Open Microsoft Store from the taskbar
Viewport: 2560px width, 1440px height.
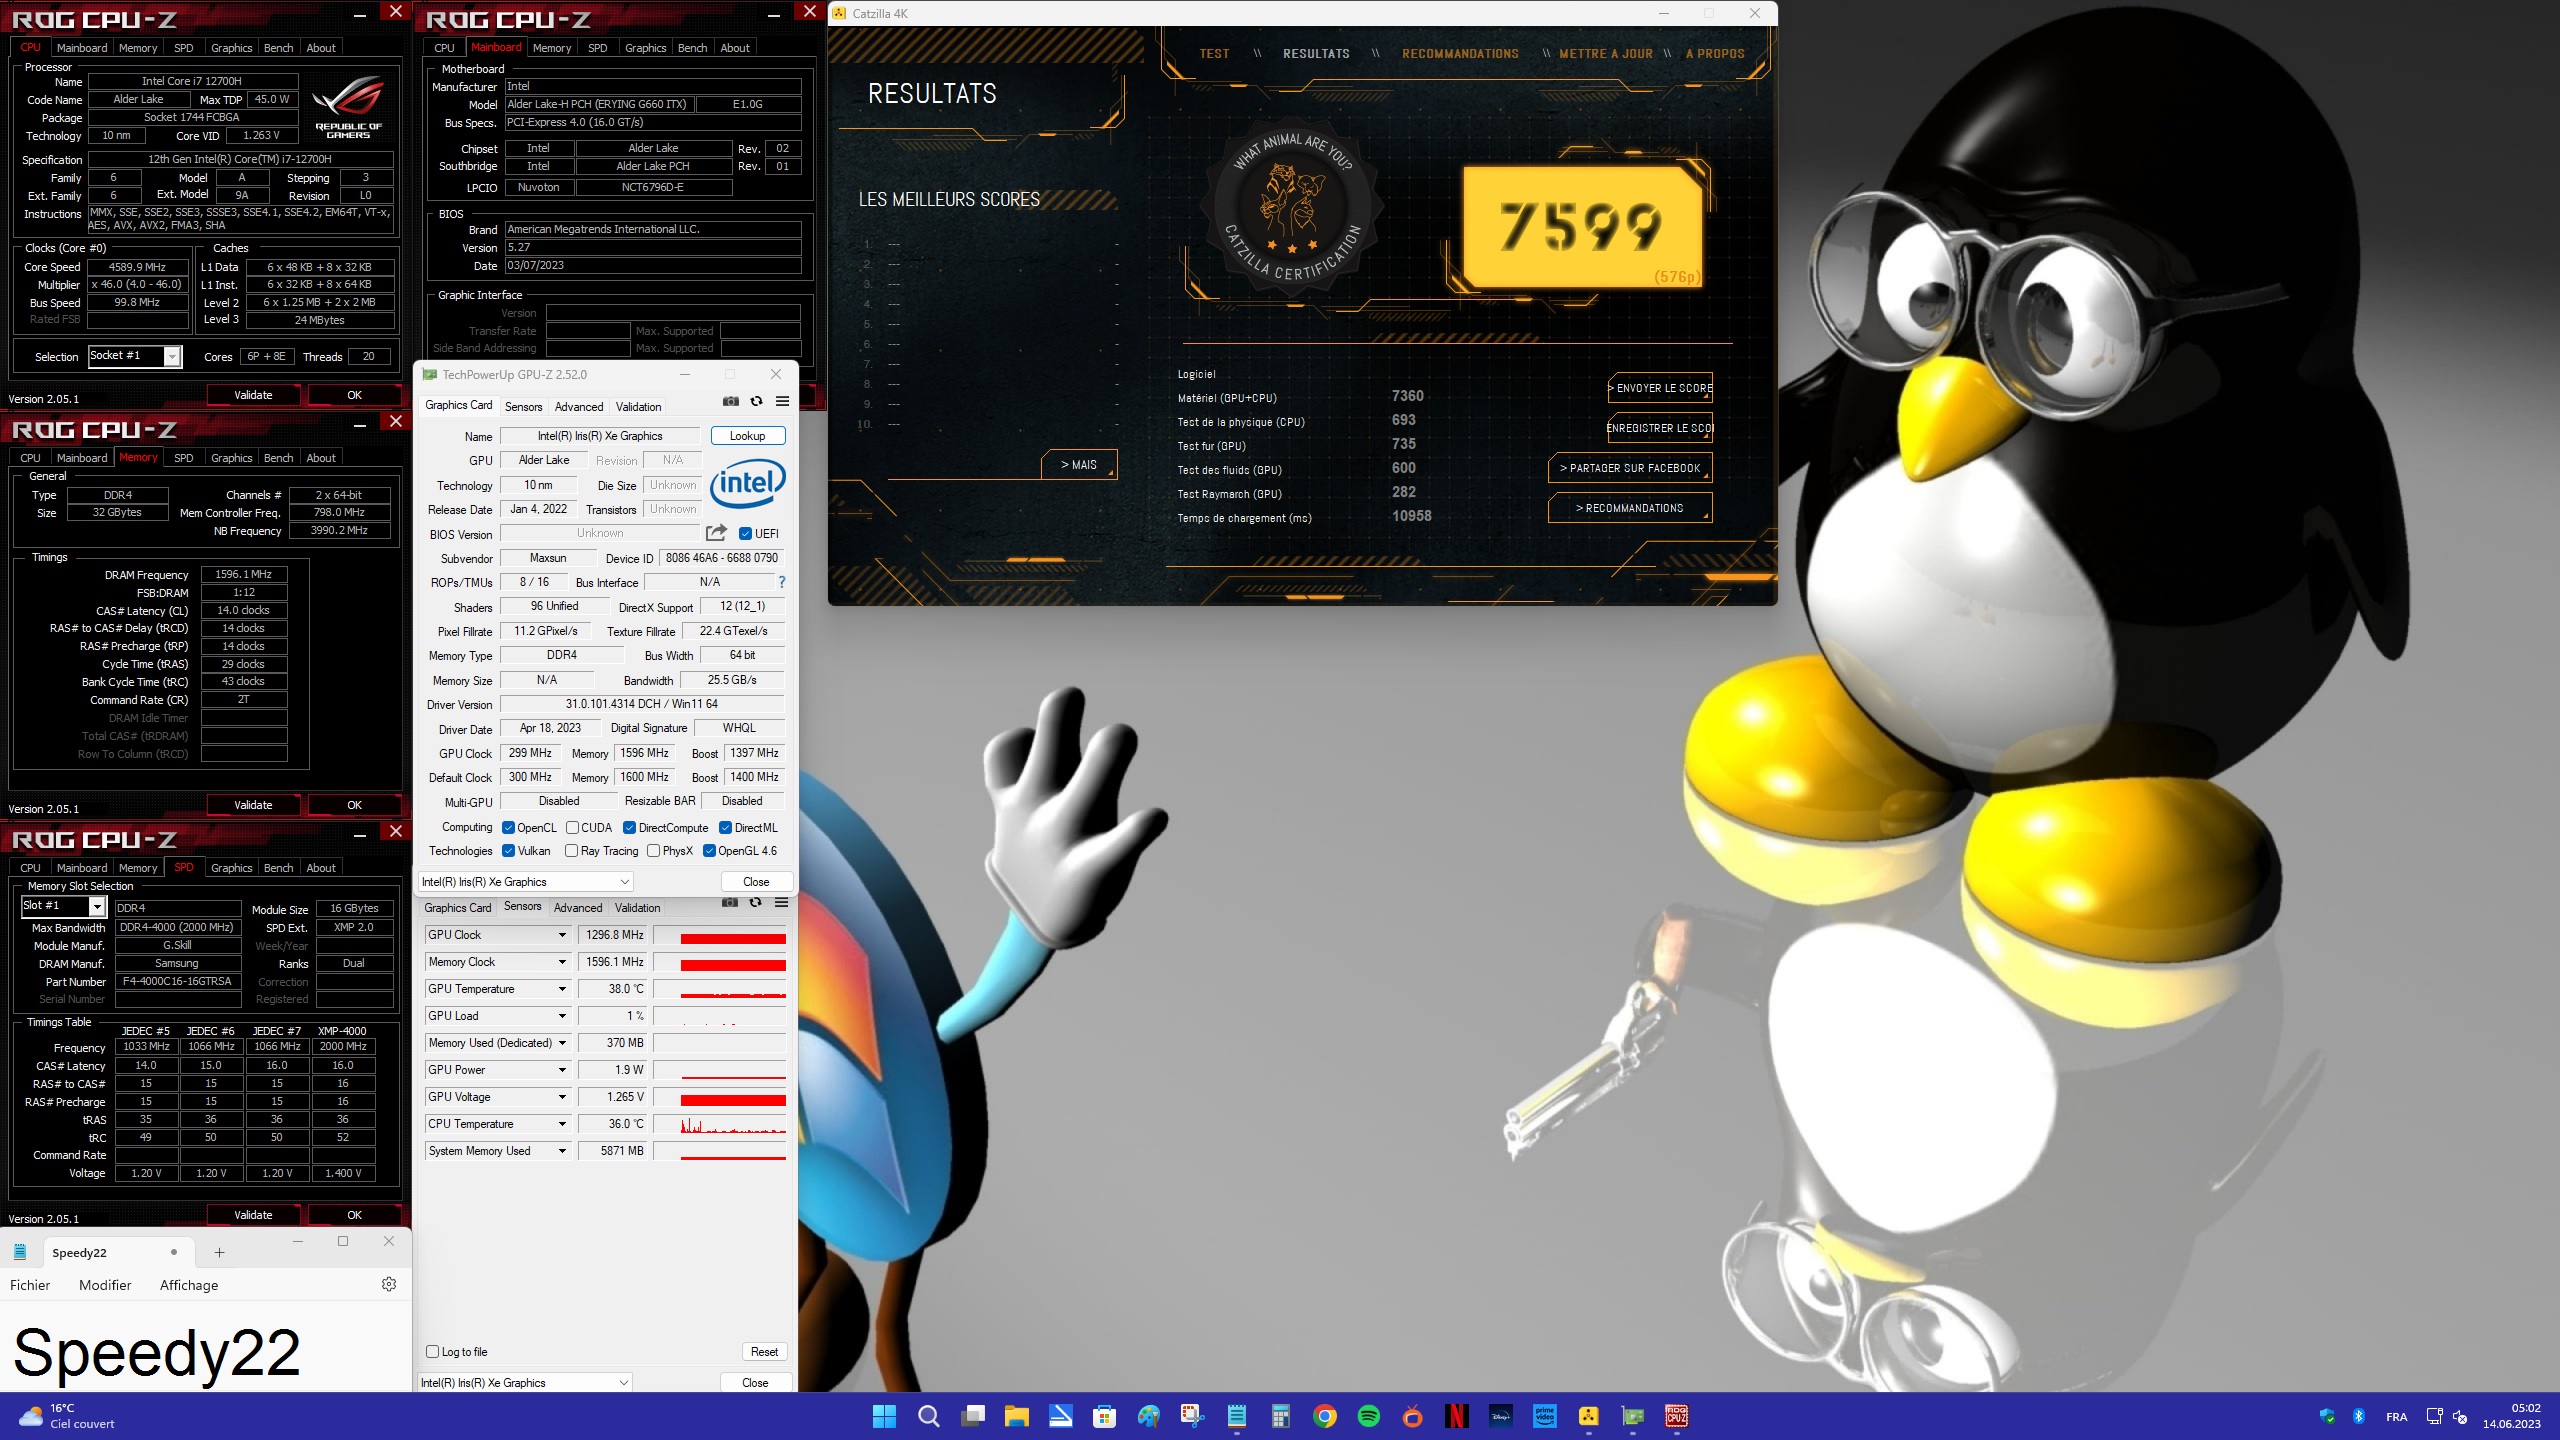pyautogui.click(x=1104, y=1416)
